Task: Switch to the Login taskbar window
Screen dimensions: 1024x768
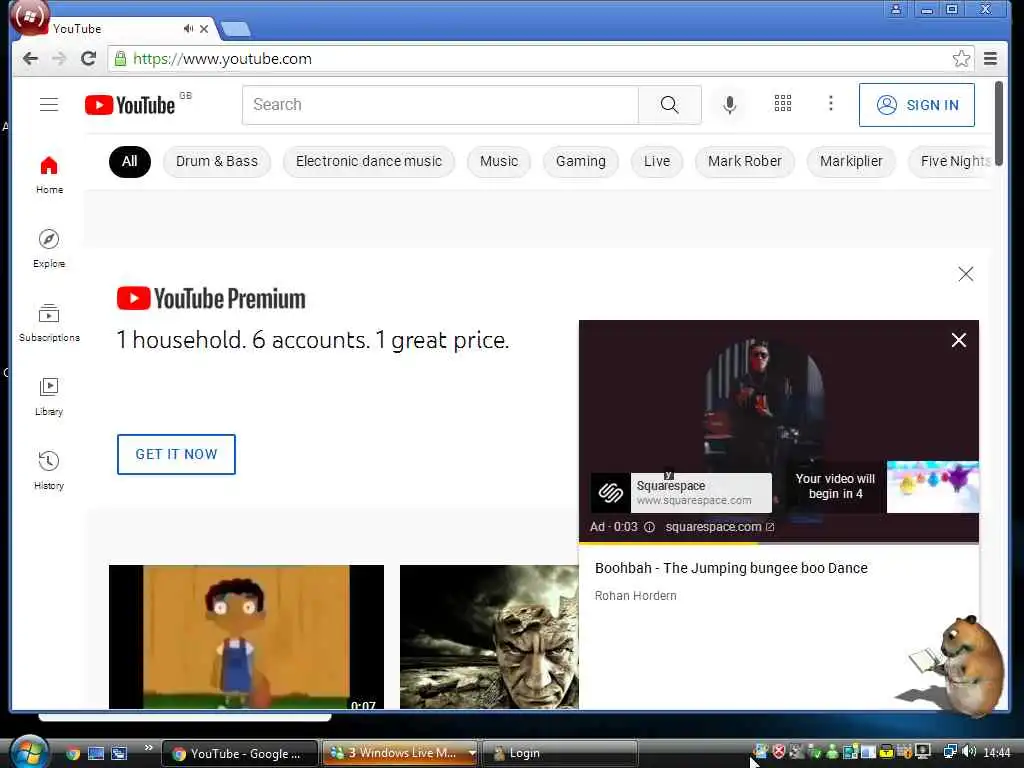Action: click(560, 753)
